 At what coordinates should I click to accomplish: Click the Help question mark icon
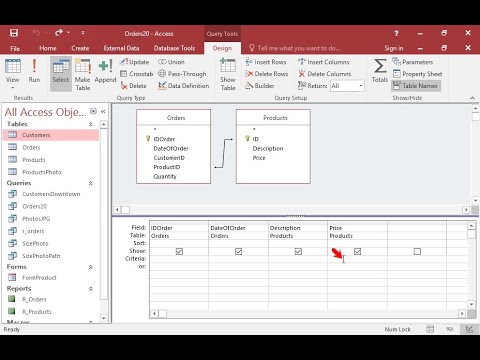(x=396, y=33)
